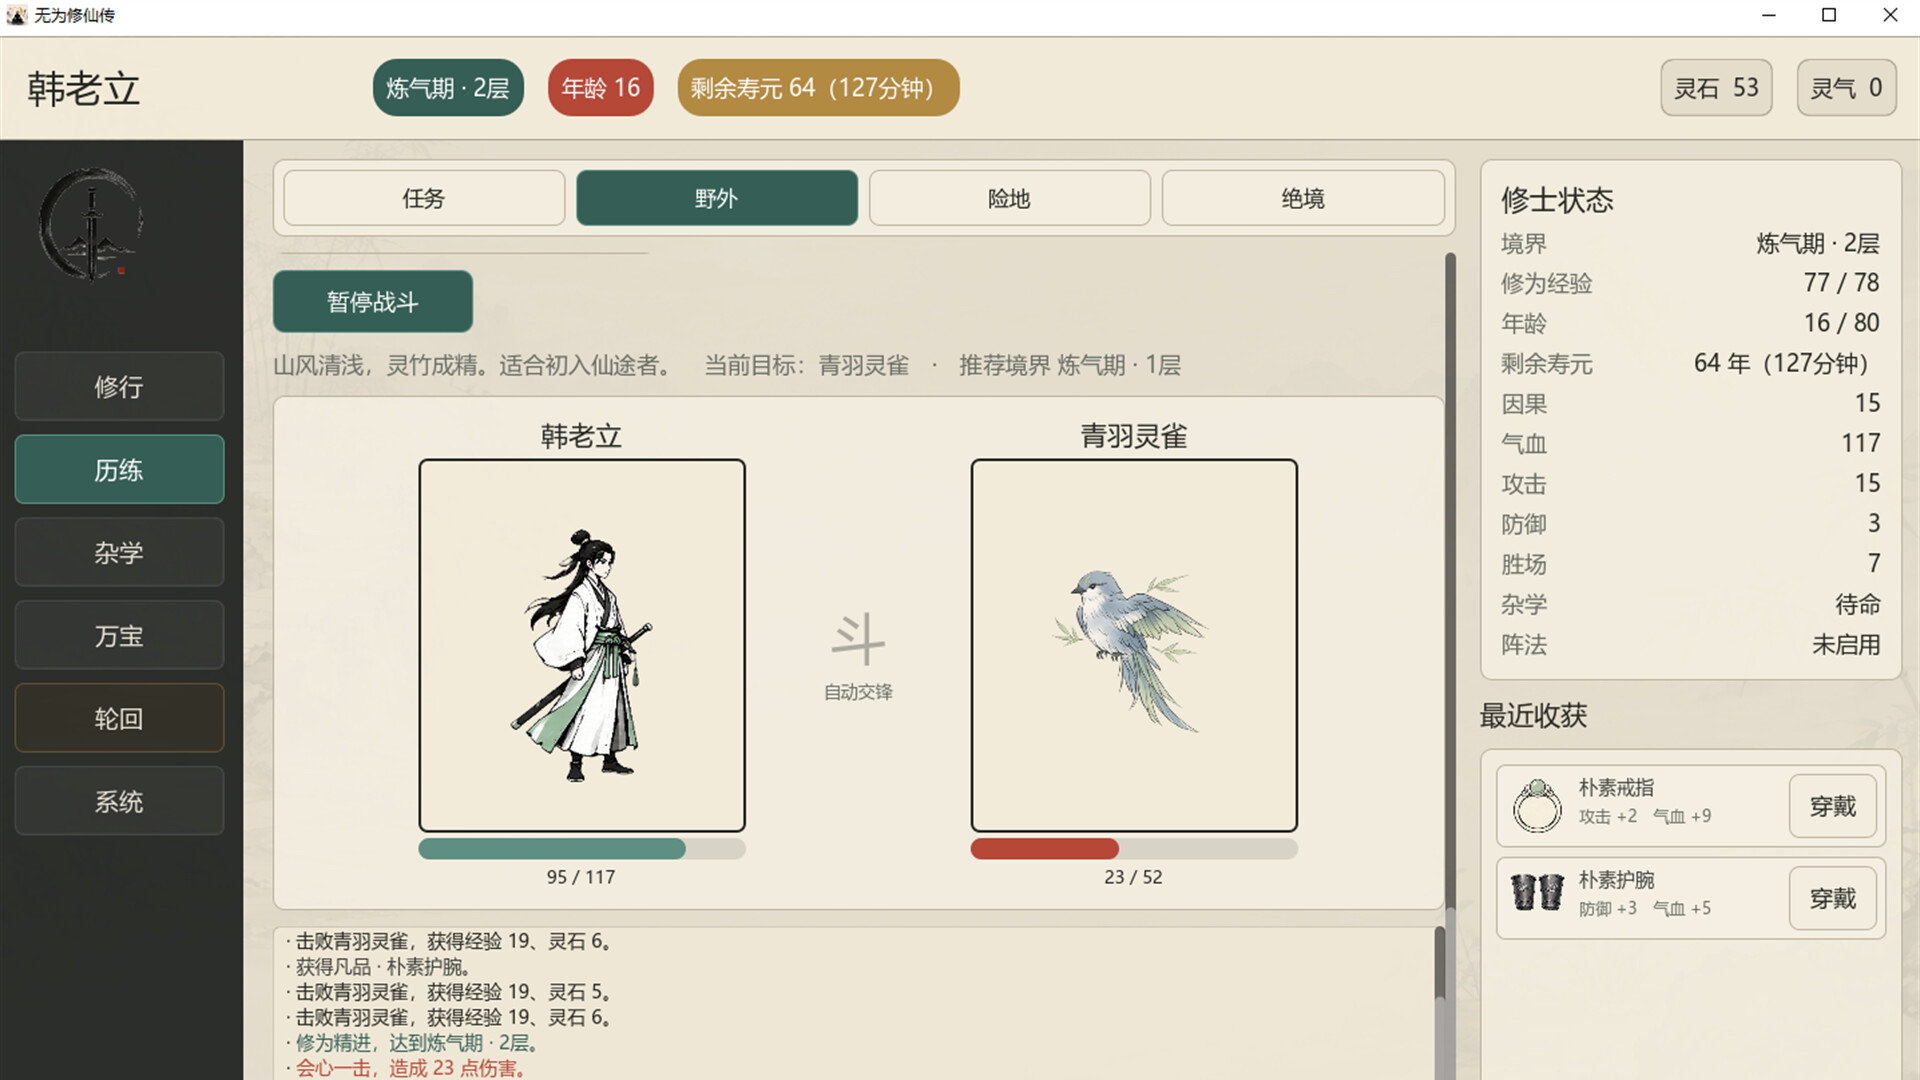Viewport: 1920px width, 1080px height.
Task: Click the 攻击 15 stat row
Action: 1690,483
